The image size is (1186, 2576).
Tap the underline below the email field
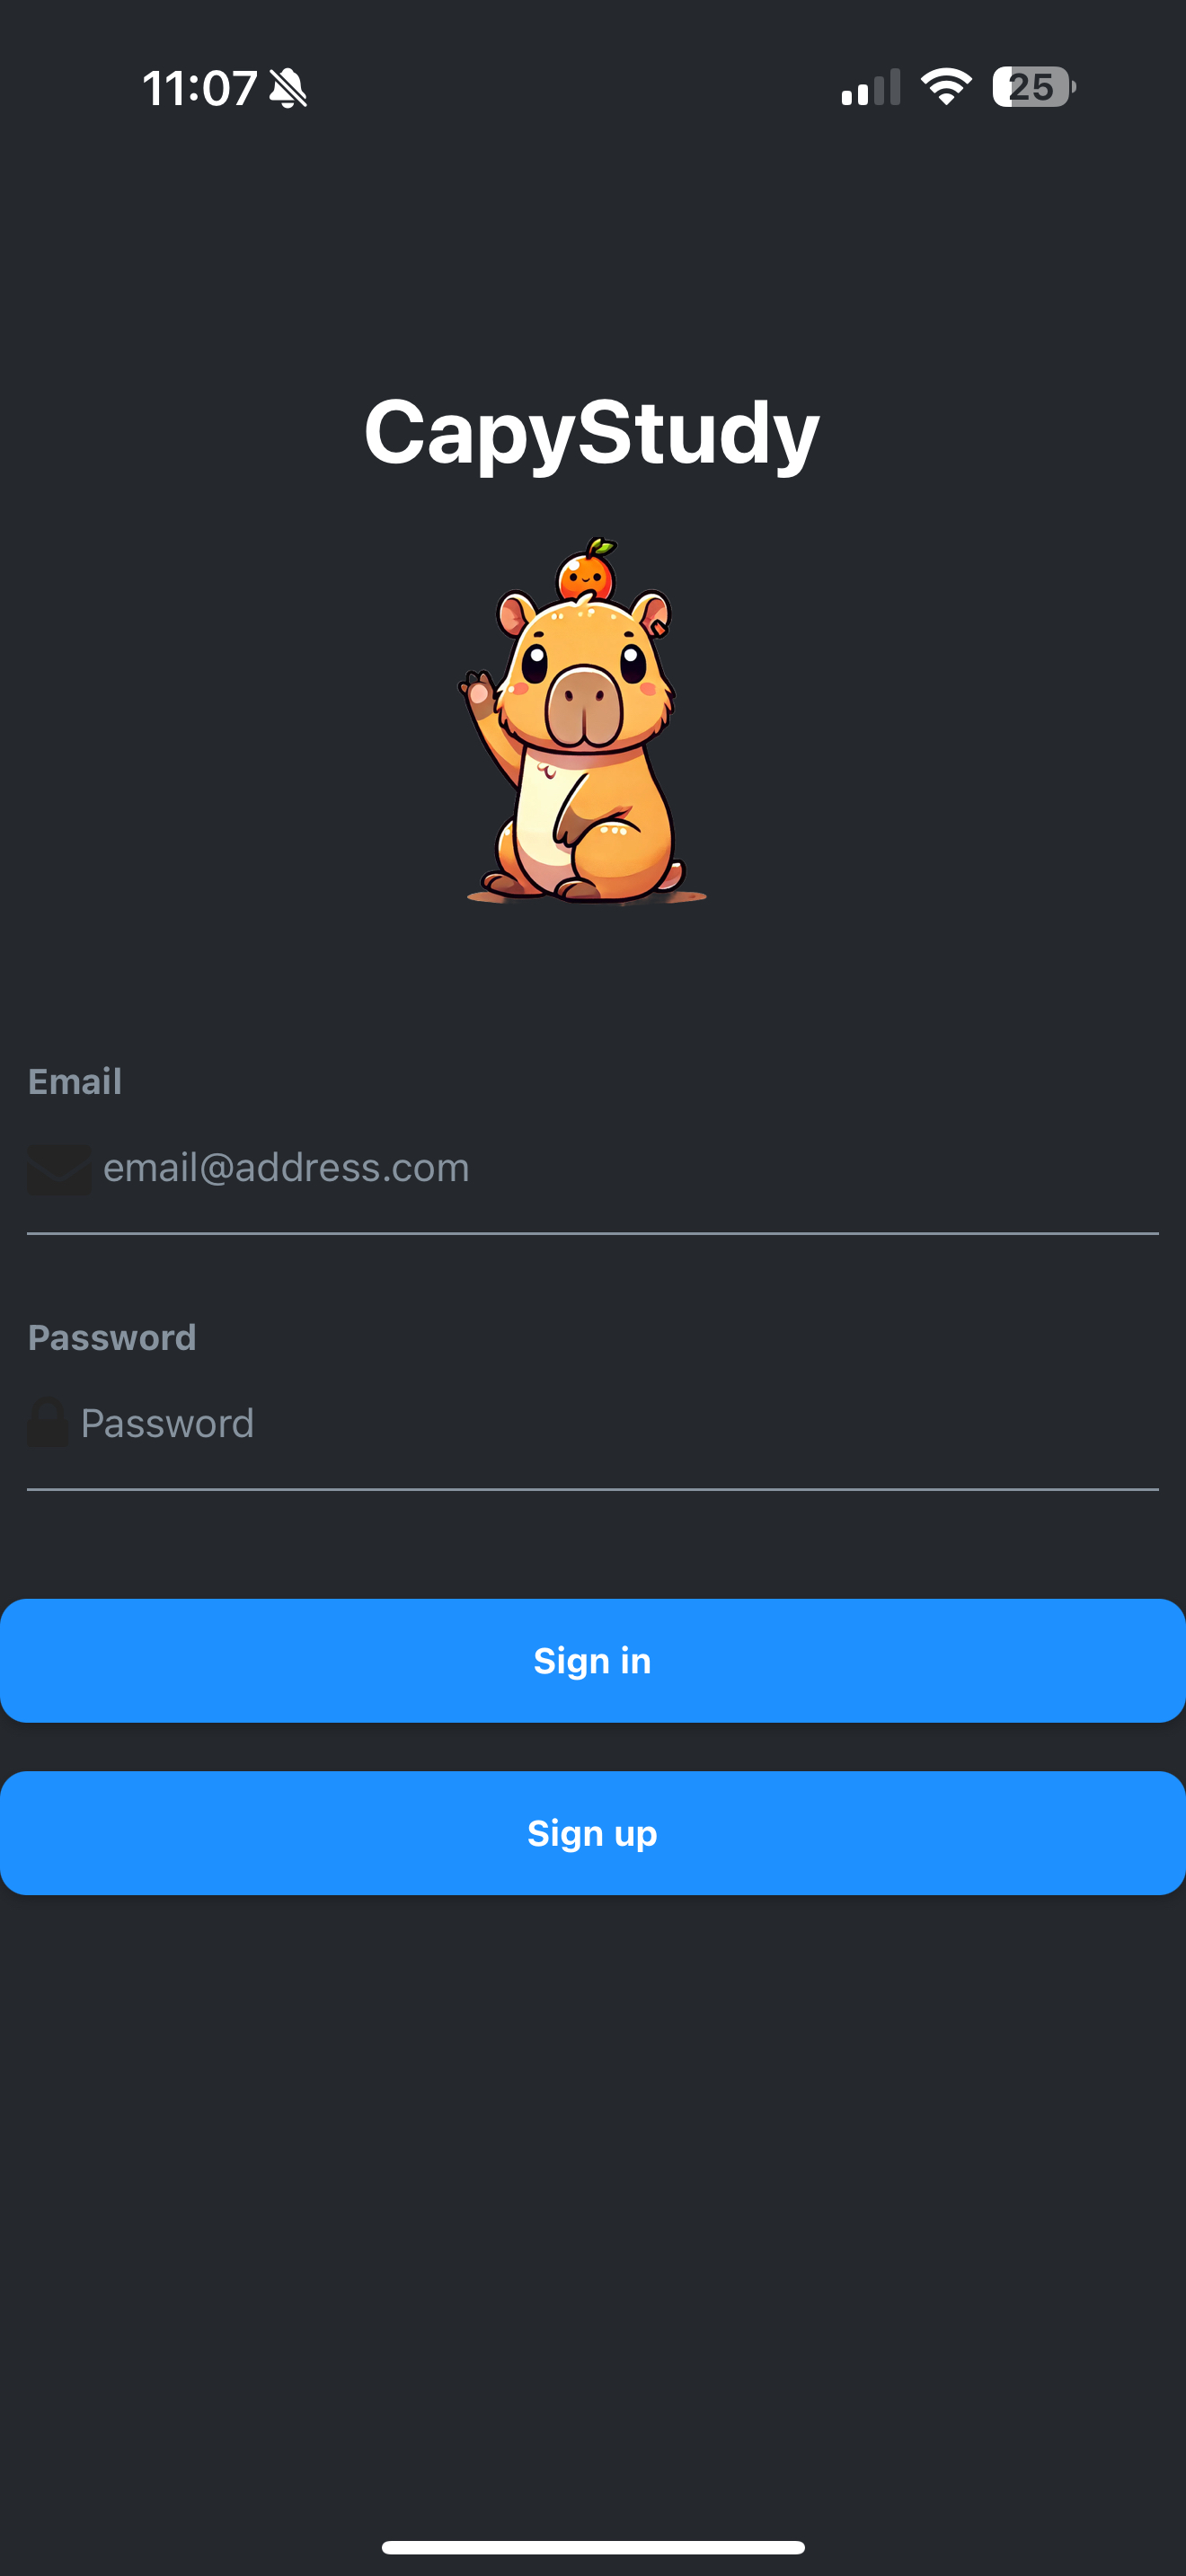click(x=593, y=1234)
